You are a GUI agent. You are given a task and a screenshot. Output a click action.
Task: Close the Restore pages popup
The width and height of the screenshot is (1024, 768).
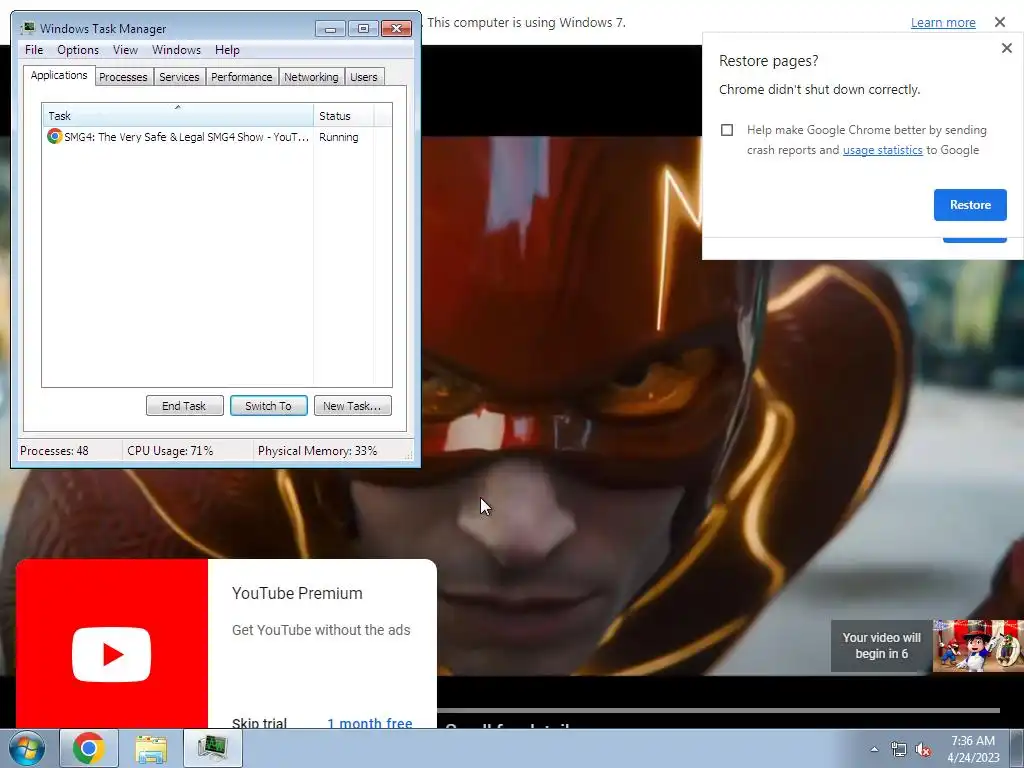1006,48
